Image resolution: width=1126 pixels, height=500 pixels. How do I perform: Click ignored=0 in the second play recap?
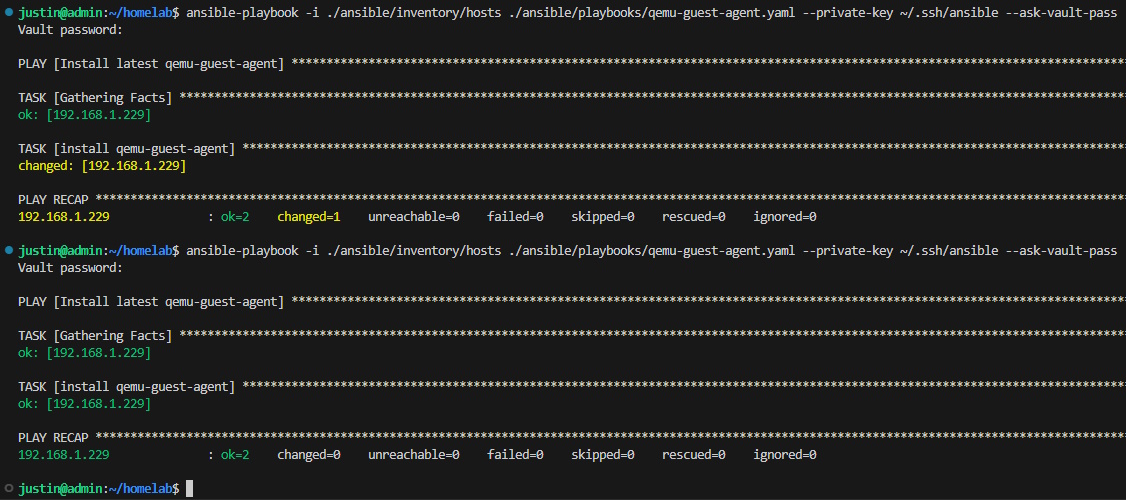(785, 455)
